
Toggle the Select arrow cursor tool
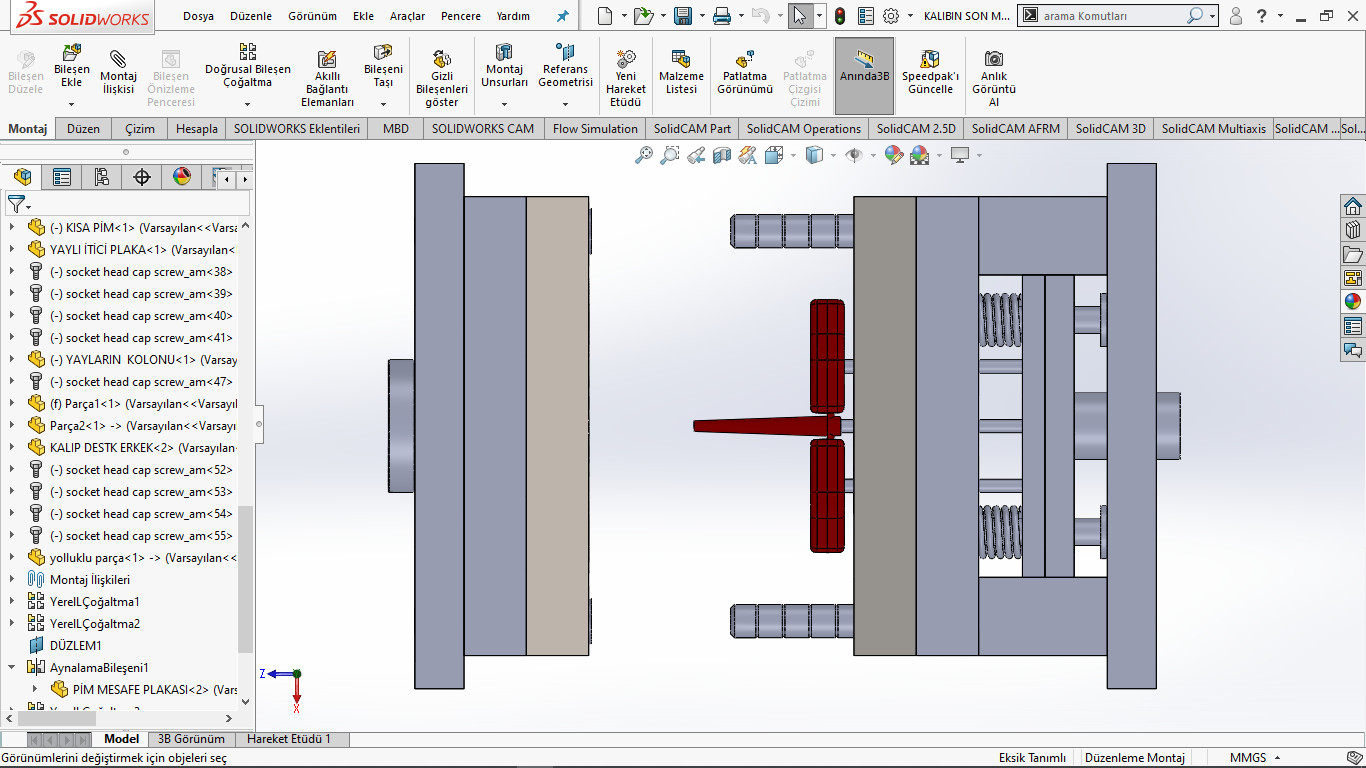(x=799, y=16)
